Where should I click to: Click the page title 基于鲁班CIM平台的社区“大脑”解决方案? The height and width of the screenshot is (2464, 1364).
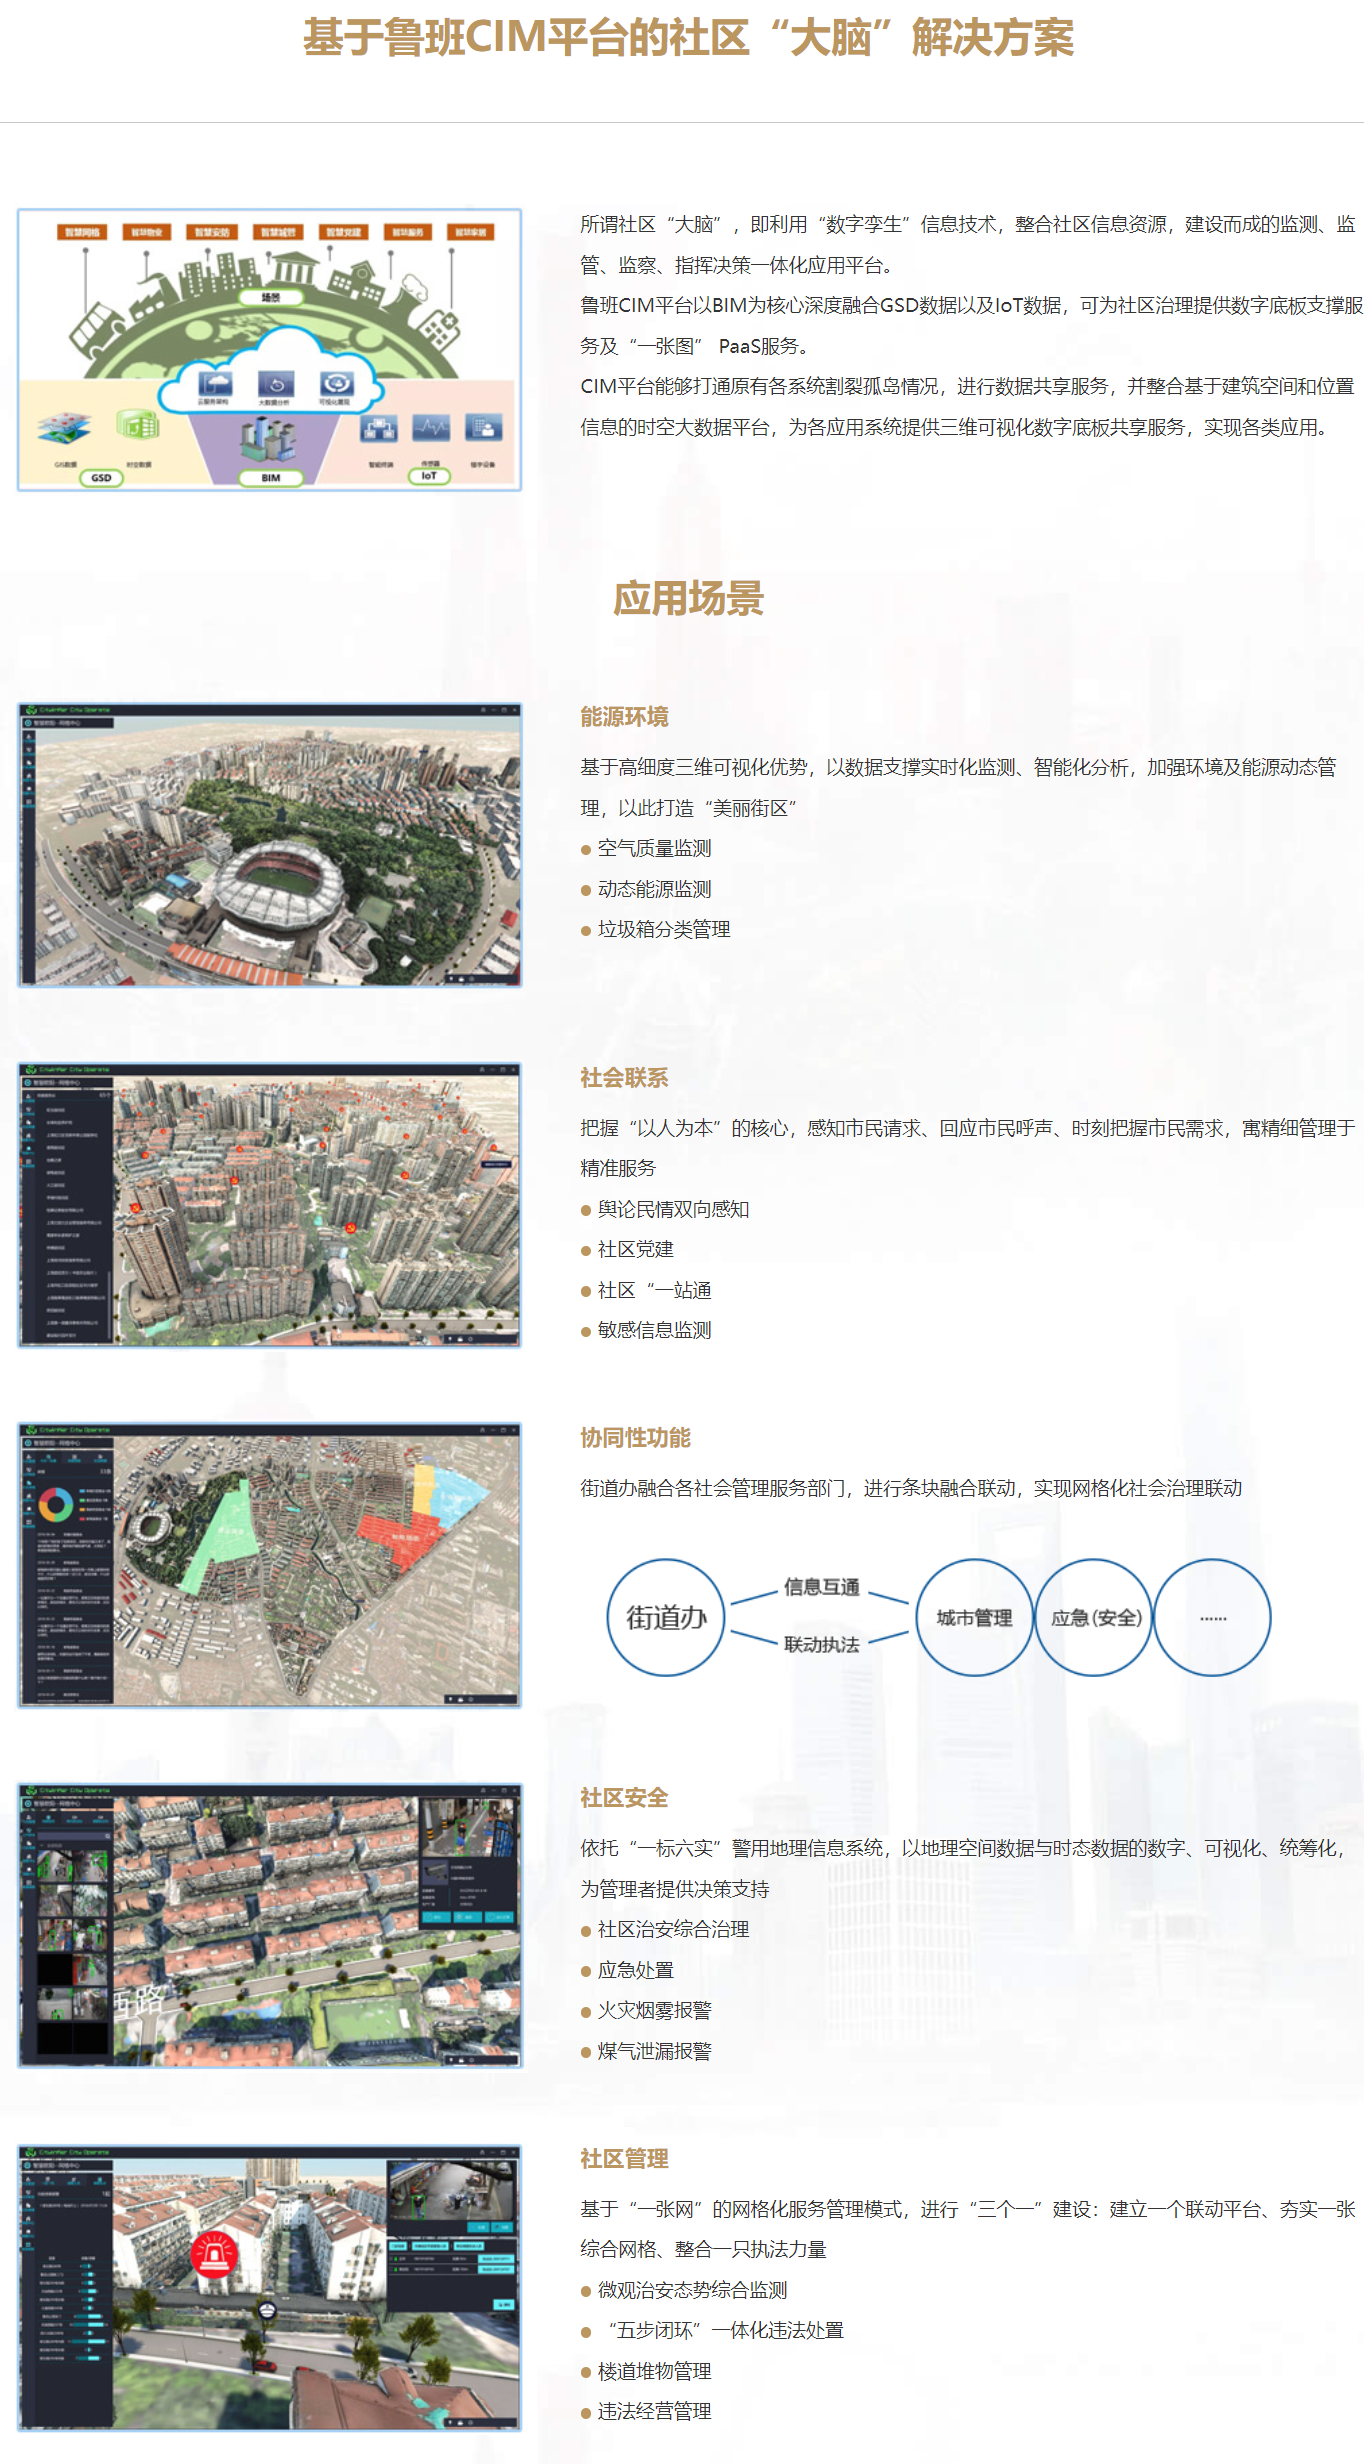click(x=689, y=38)
